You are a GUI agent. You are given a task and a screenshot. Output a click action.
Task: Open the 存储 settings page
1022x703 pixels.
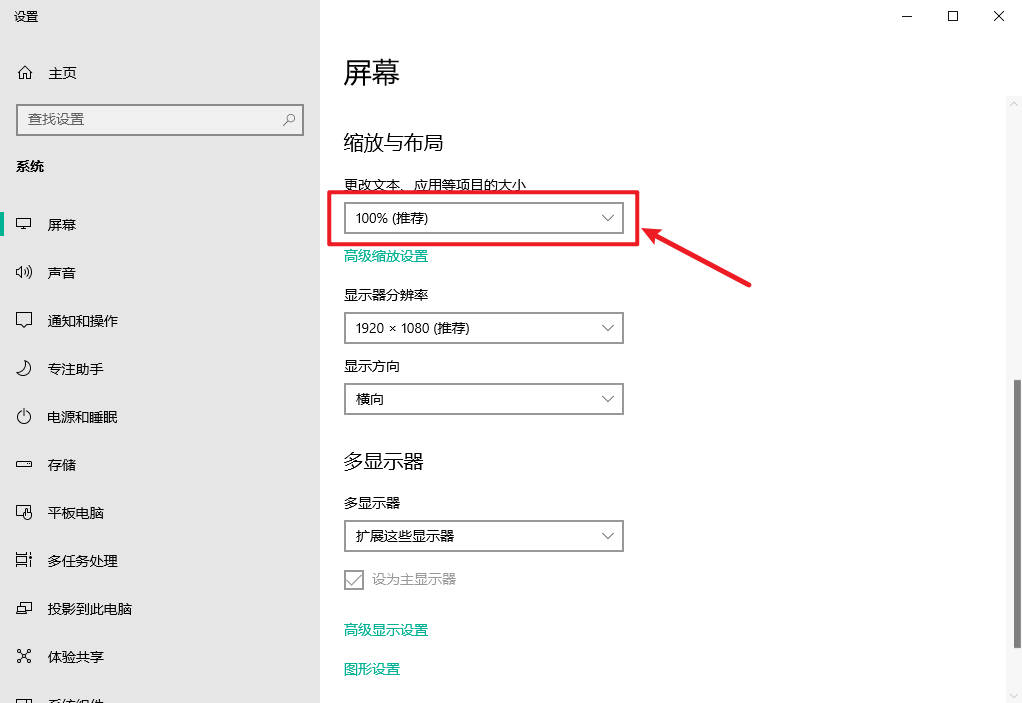[x=62, y=465]
